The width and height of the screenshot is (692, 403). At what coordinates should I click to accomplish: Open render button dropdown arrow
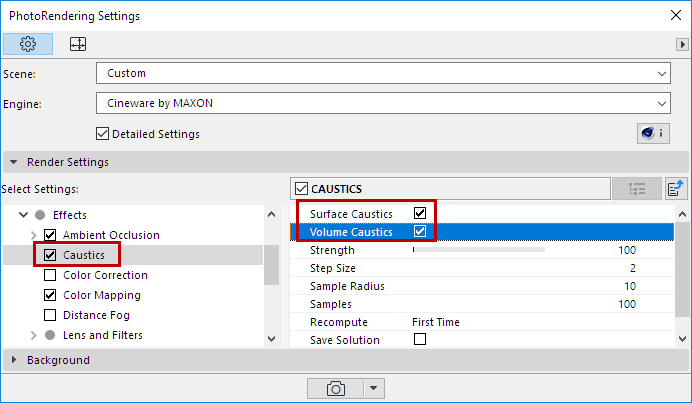[x=372, y=388]
